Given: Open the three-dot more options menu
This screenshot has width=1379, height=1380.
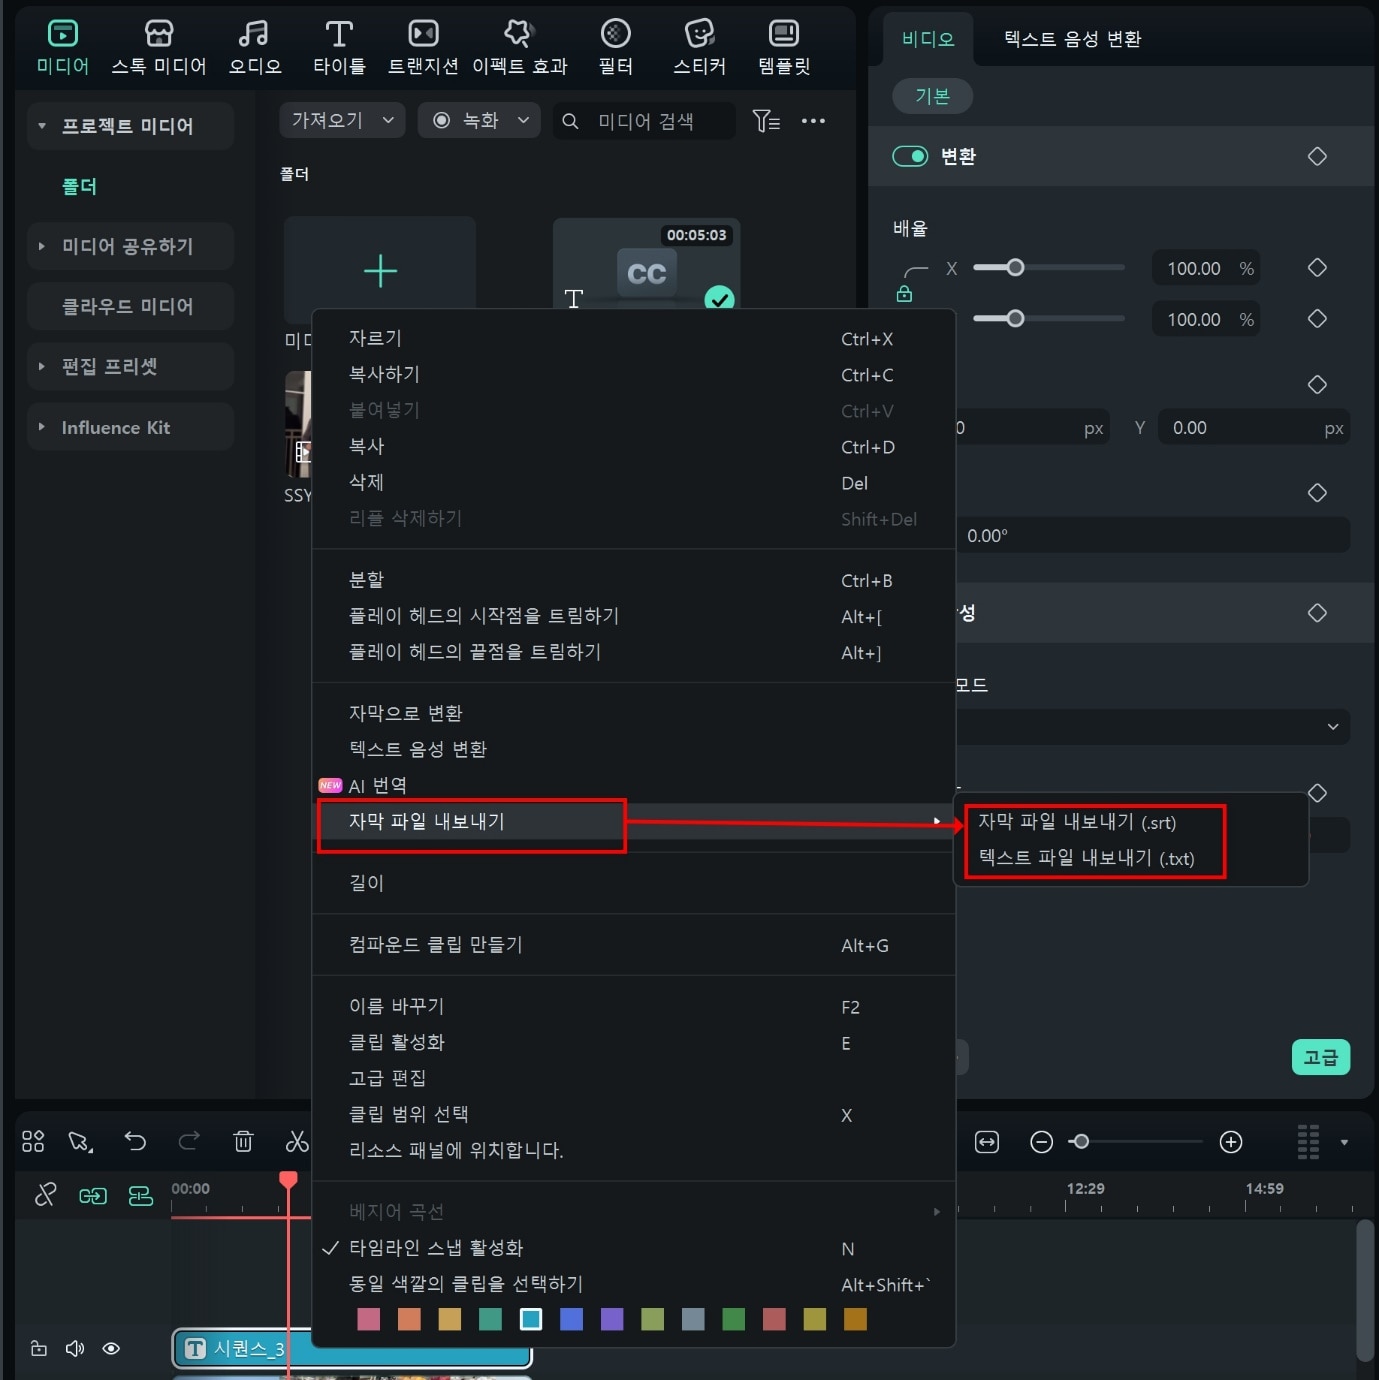Looking at the screenshot, I should point(813,121).
